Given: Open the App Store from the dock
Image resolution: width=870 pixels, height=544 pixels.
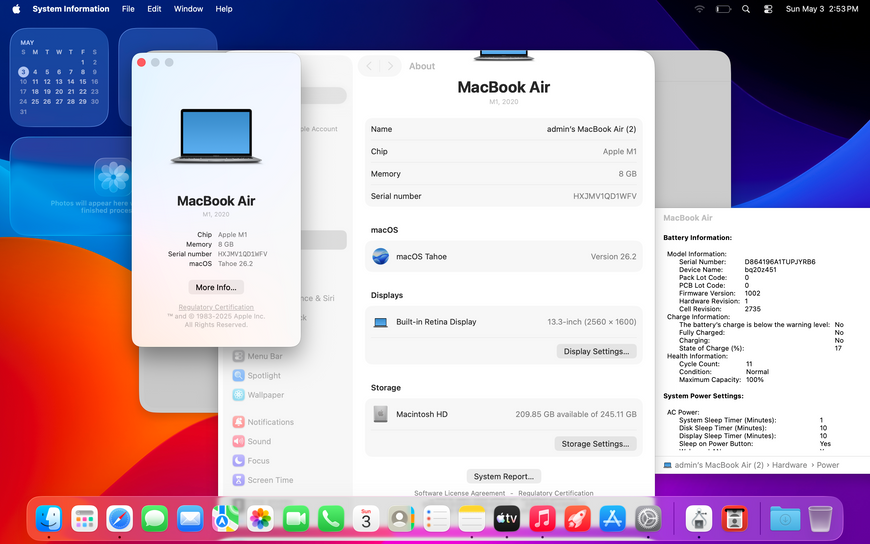Looking at the screenshot, I should tap(613, 519).
